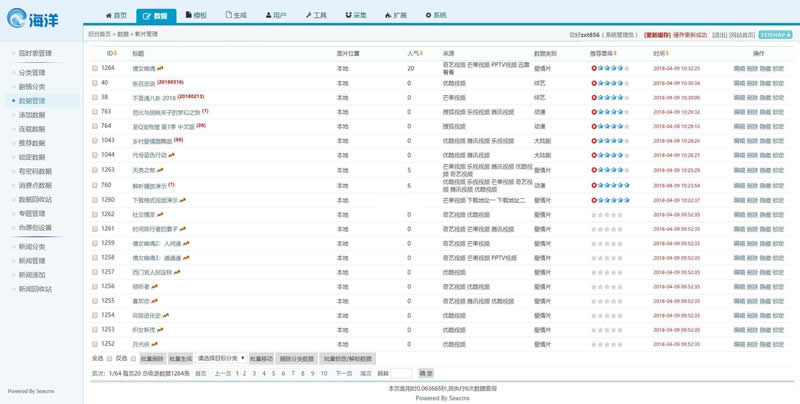This screenshot has height=404, width=800.
Task: Switch to the 模板 tab
Action: coord(197,16)
